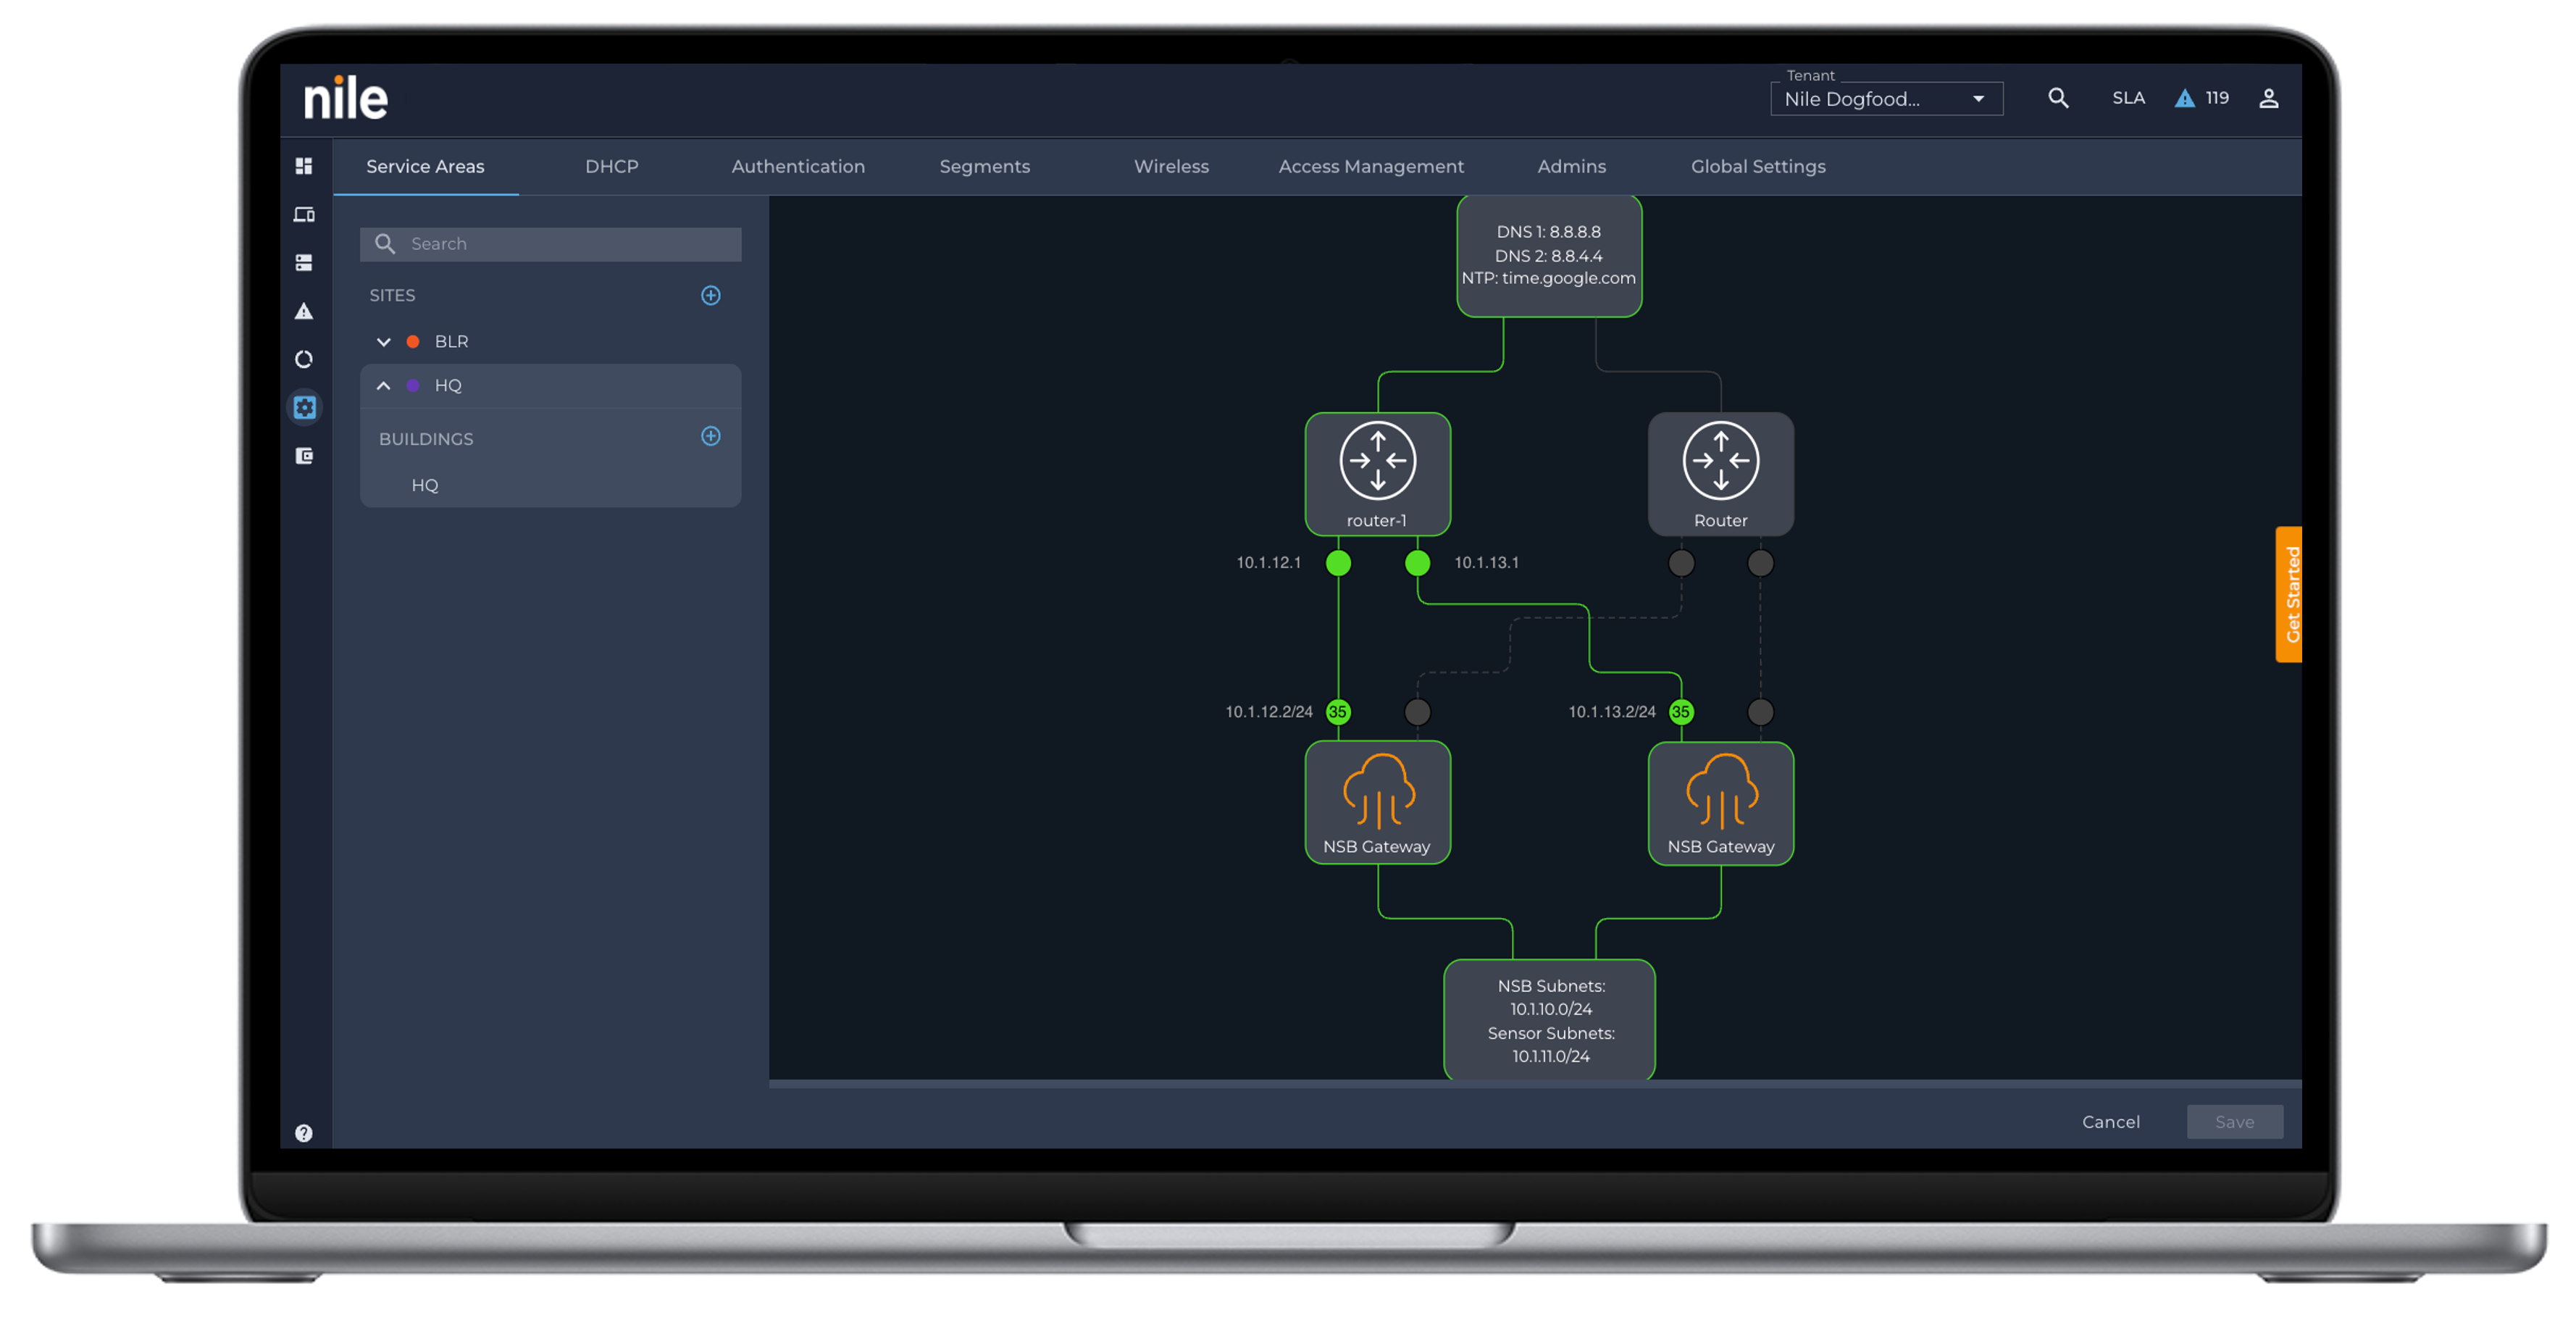Select the NSB Gateway at 10.1.12.2/24
Image resolution: width=2576 pixels, height=1318 pixels.
click(x=1377, y=802)
